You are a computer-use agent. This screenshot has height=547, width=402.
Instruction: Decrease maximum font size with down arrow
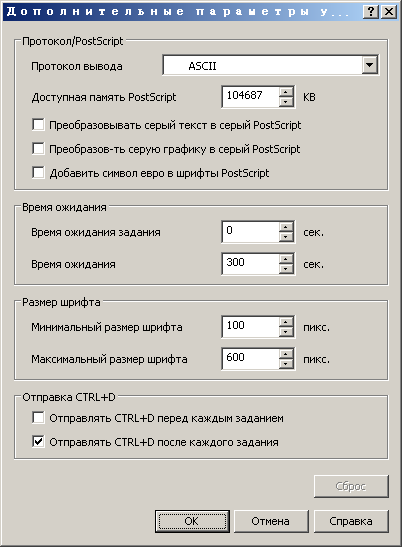tap(286, 364)
